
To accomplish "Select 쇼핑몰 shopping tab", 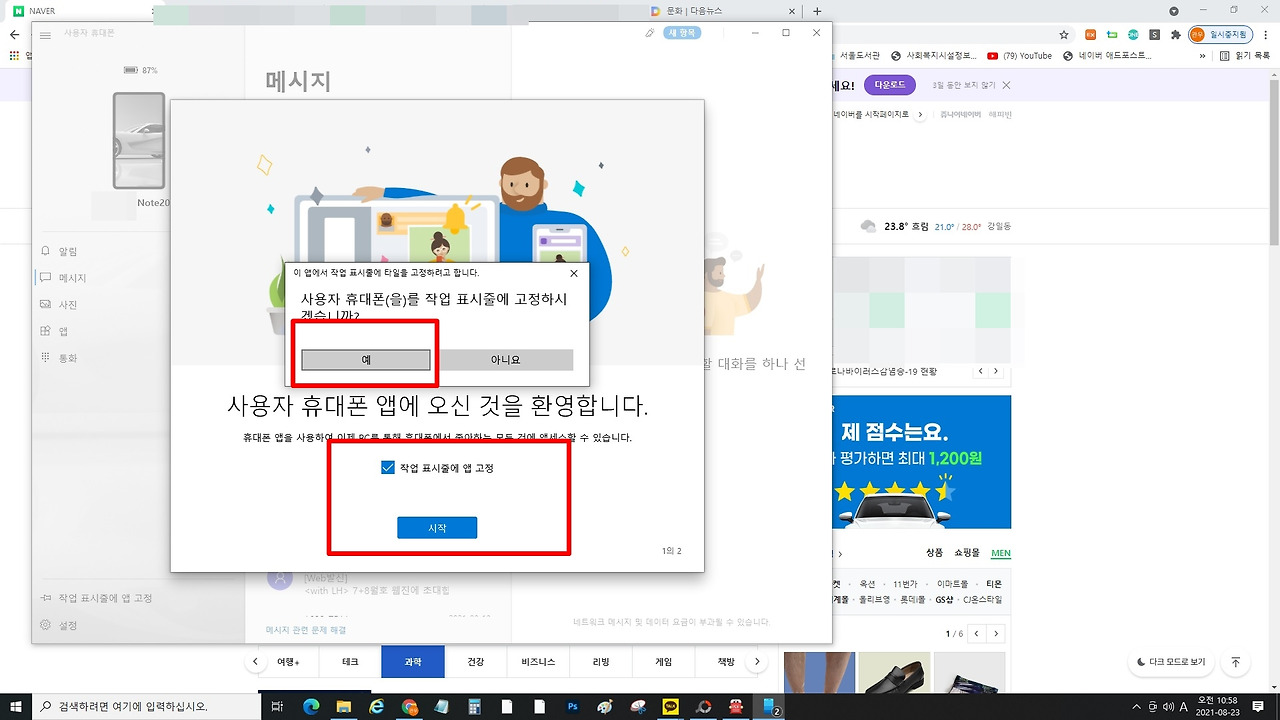I will (x=967, y=553).
